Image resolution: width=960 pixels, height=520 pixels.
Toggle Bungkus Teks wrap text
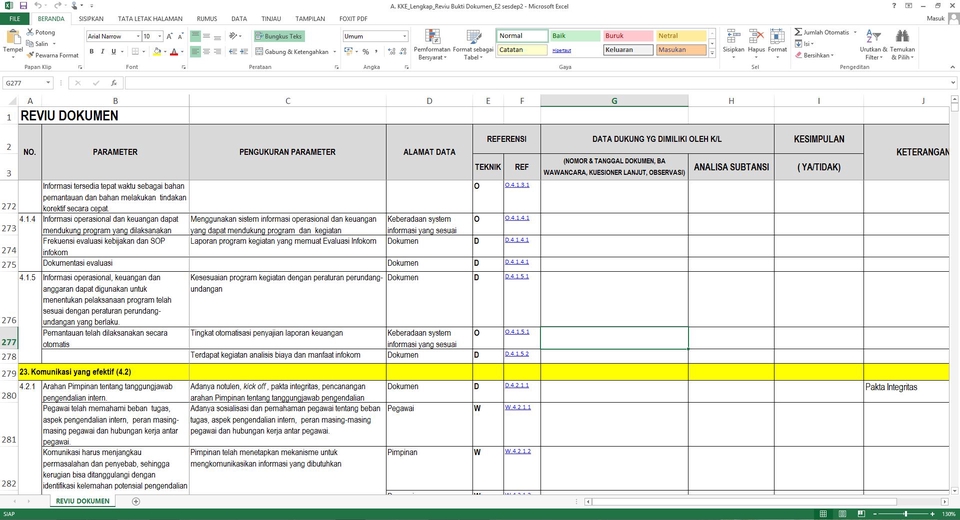click(279, 36)
